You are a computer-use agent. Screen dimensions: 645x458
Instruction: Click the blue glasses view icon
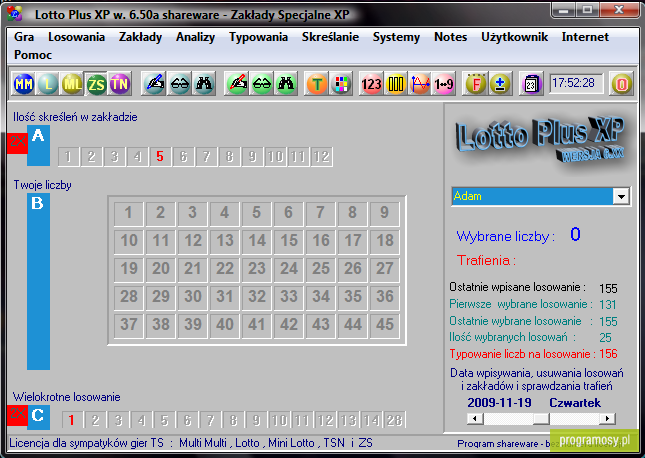(x=179, y=84)
